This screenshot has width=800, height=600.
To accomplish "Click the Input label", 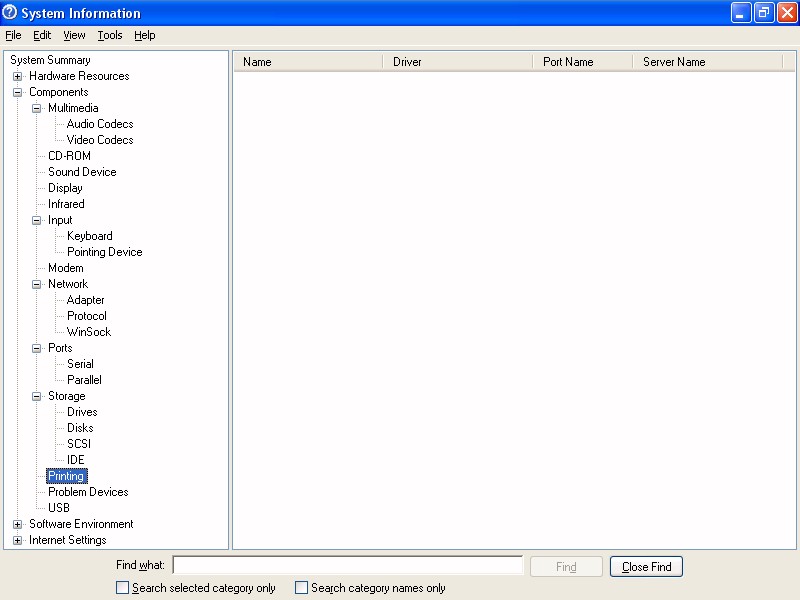I will pos(60,220).
